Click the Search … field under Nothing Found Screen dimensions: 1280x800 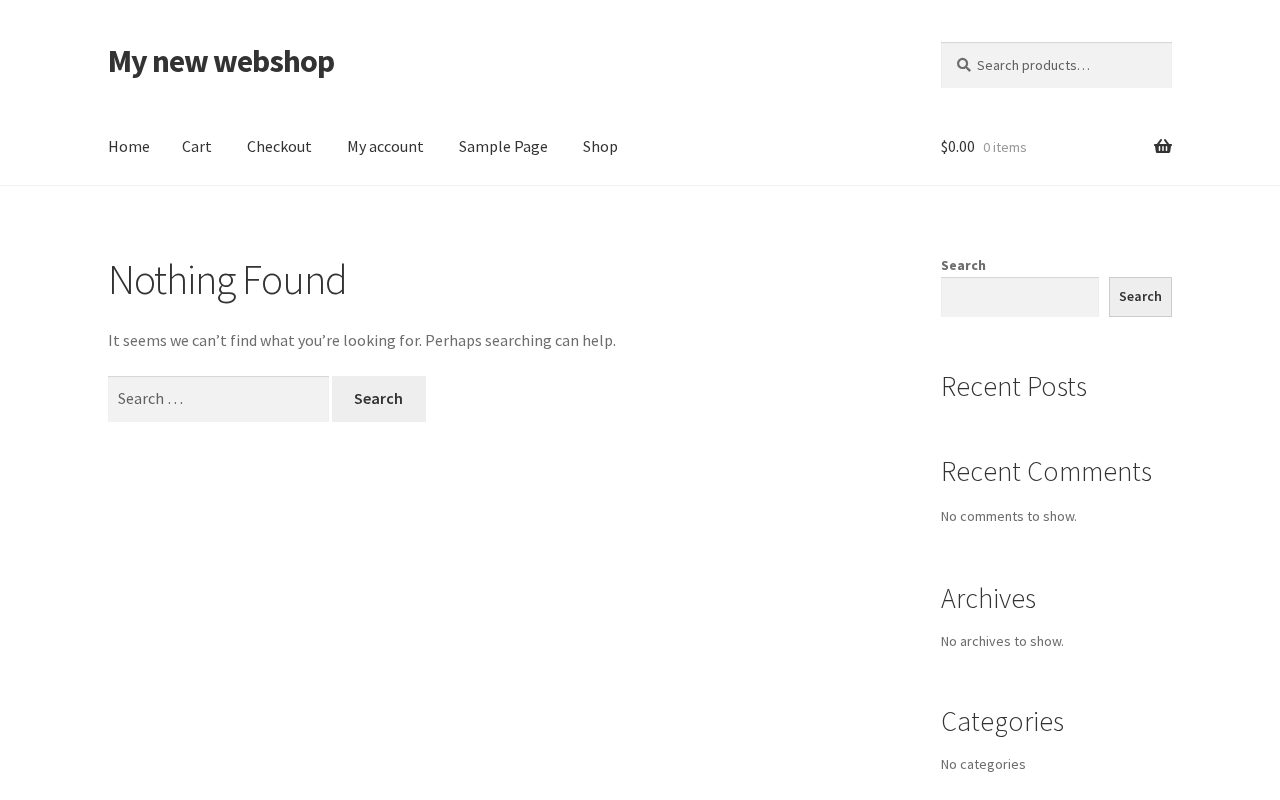pyautogui.click(x=218, y=399)
